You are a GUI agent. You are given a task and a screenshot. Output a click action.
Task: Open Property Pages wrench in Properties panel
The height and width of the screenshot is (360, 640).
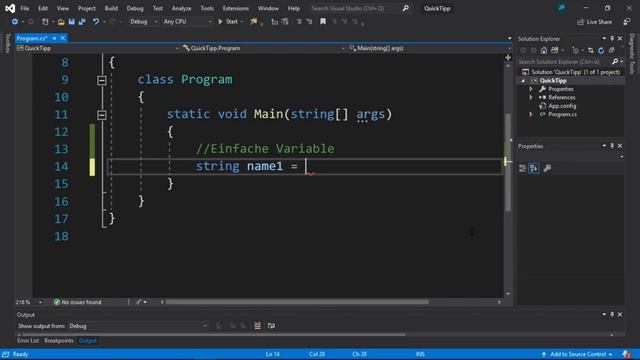click(547, 168)
